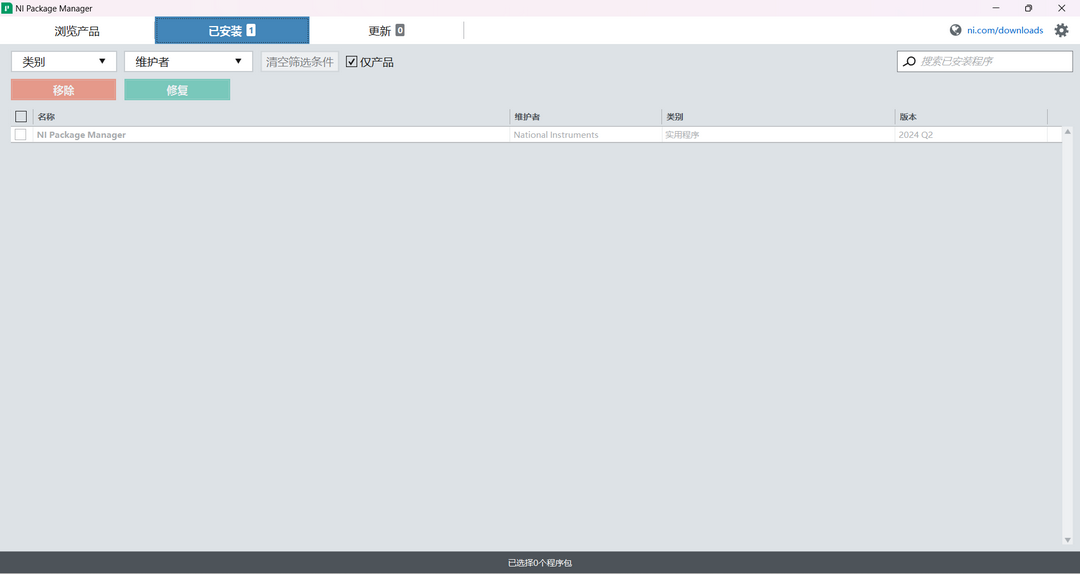
Task: Click the updates count badge on 更新 tab
Action: click(400, 31)
